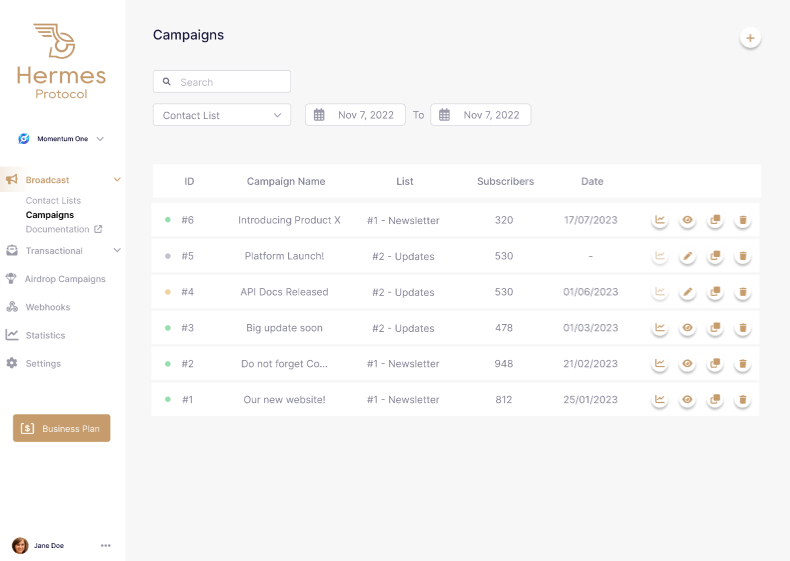Open the Contact List dropdown filter
Viewport: 790px width, 561px height.
(x=222, y=115)
